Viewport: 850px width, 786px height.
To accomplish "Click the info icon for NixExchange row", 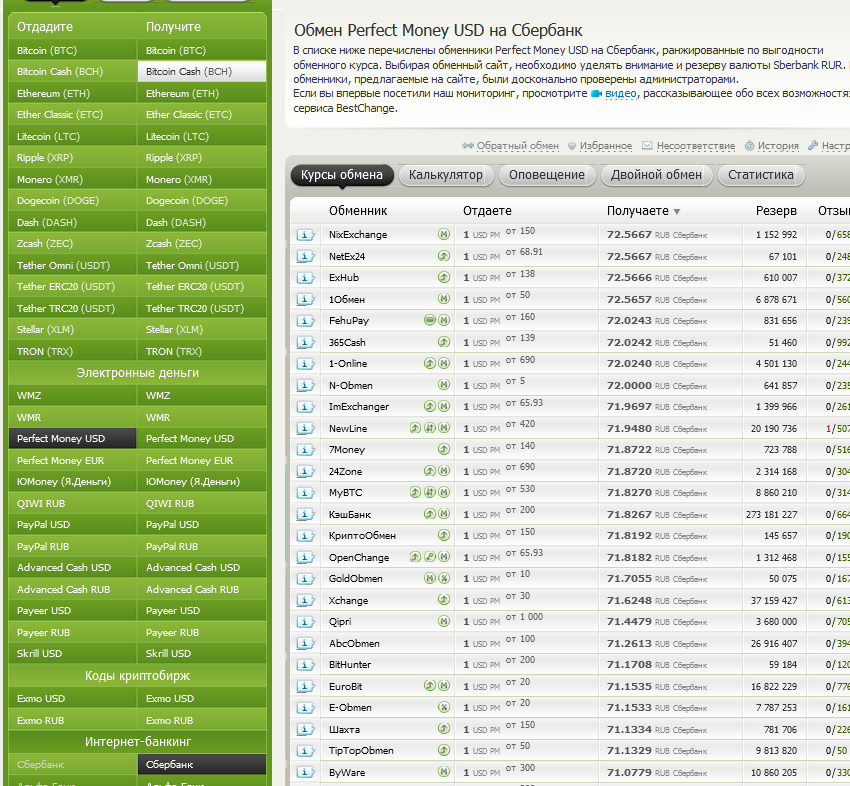I will (305, 235).
